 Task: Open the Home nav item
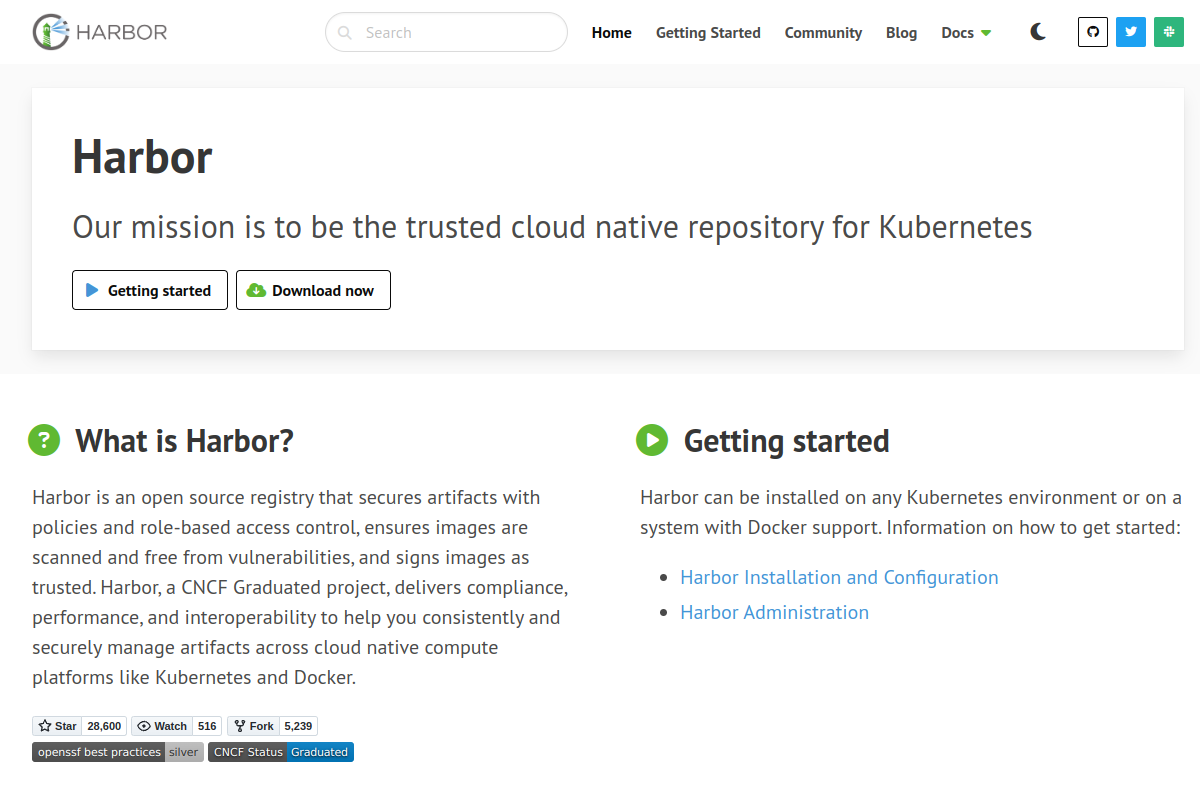[611, 33]
